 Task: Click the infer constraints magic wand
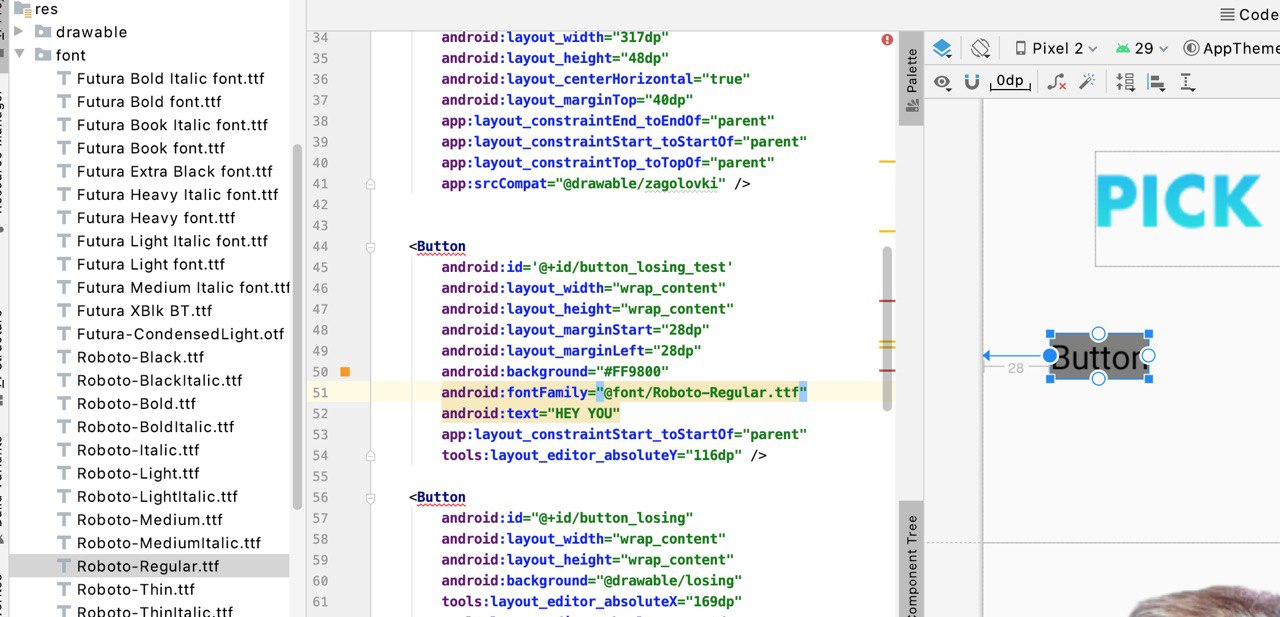(x=1086, y=82)
